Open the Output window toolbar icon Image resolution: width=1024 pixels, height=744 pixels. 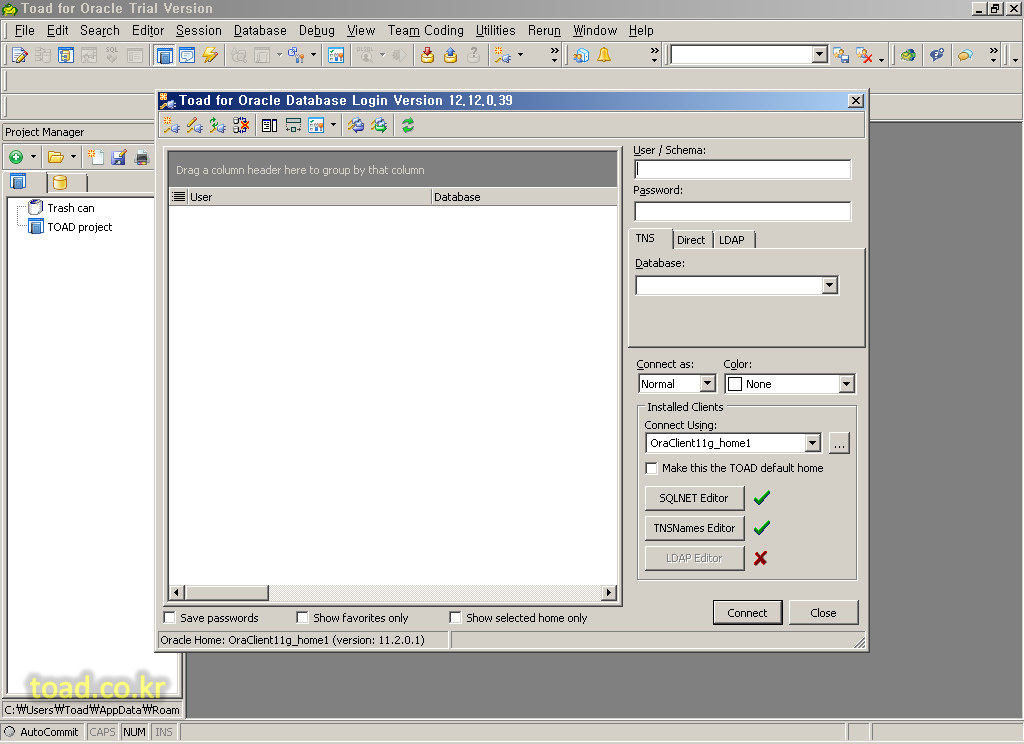click(x=187, y=56)
